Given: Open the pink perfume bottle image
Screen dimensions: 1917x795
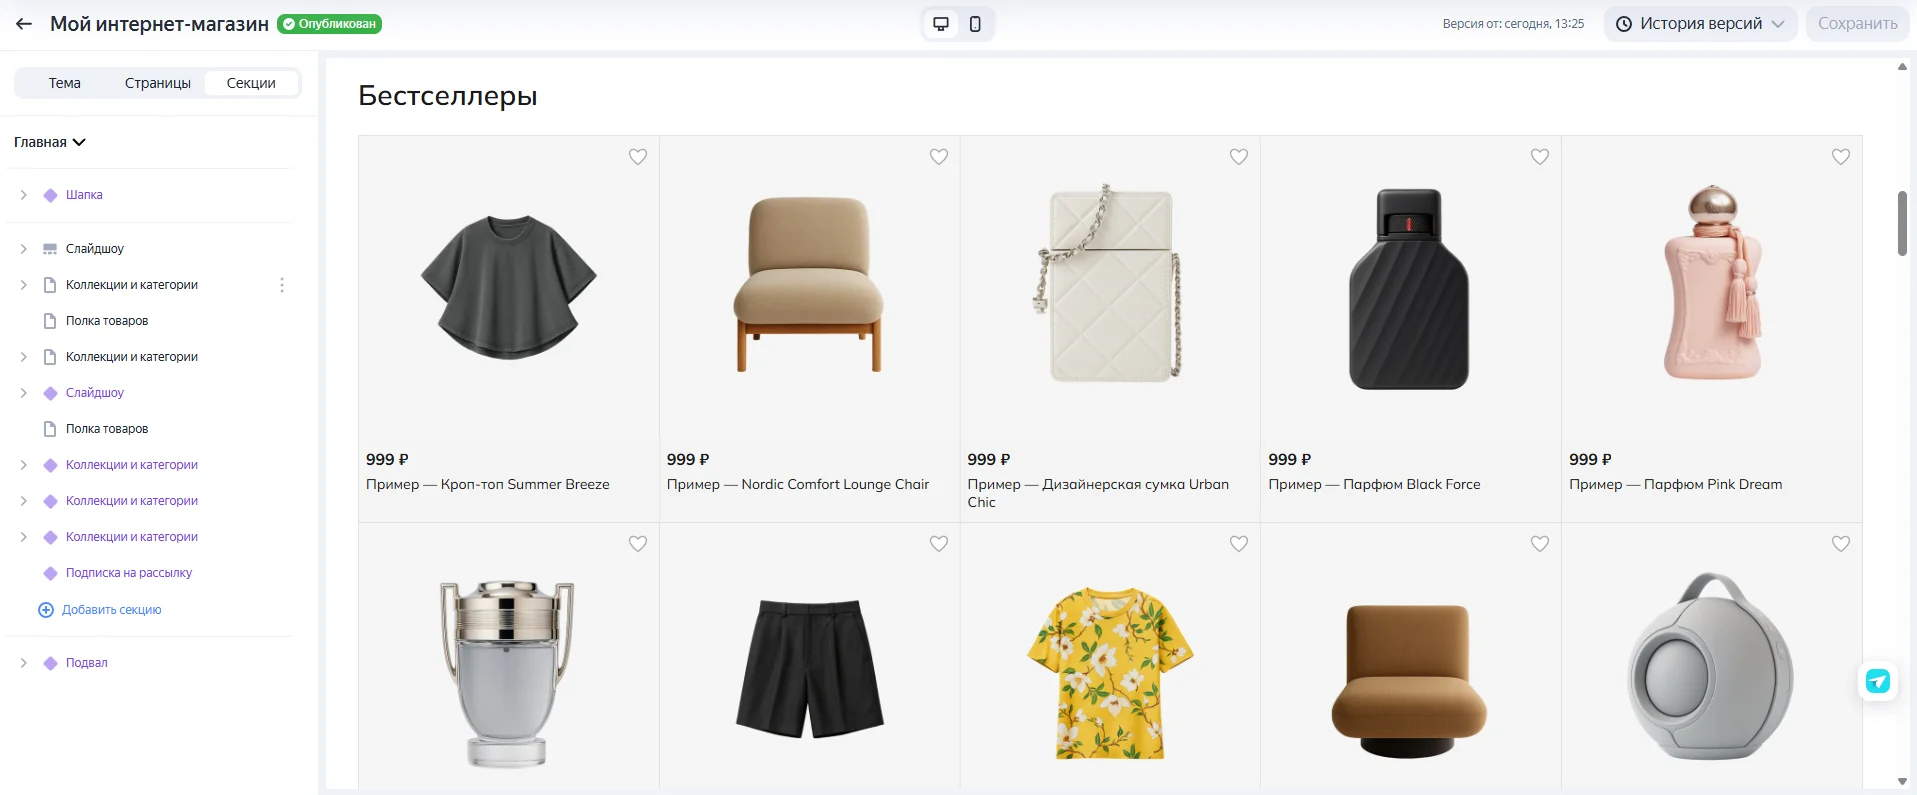Looking at the screenshot, I should point(1712,283).
